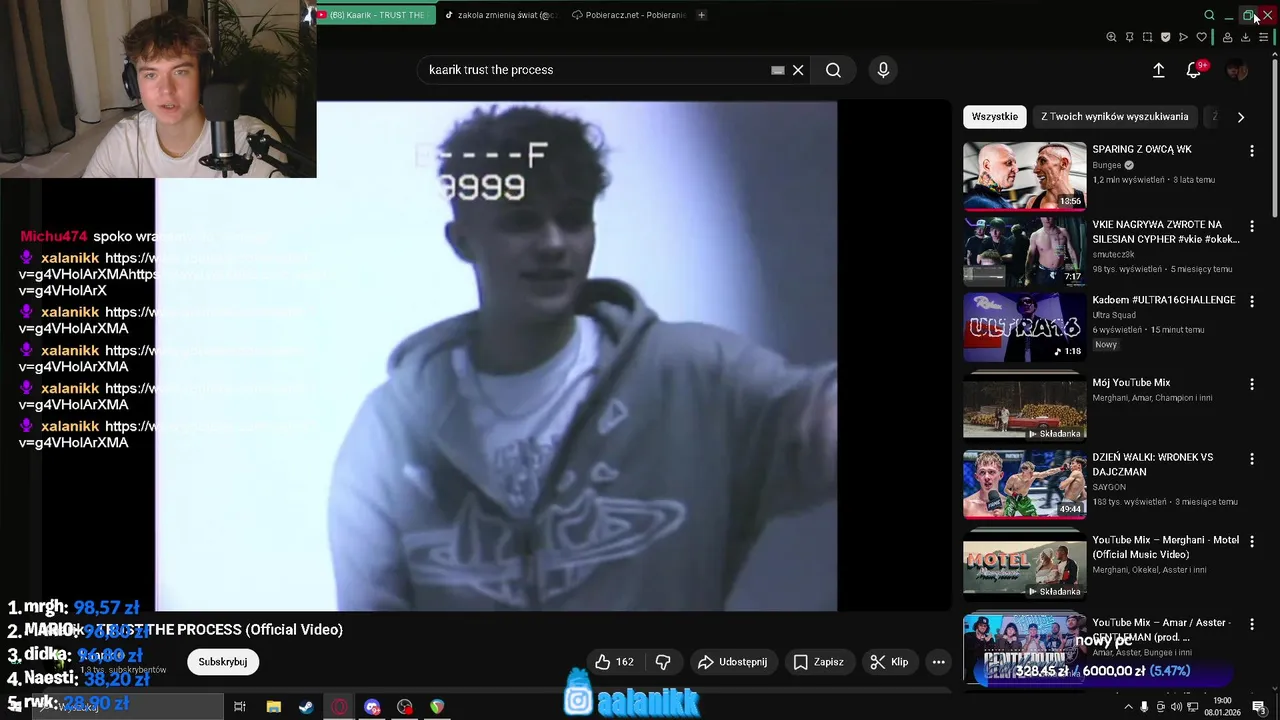Viewport: 1280px width, 720px height.
Task: Open the YouTube upload/create icon
Action: (1158, 70)
